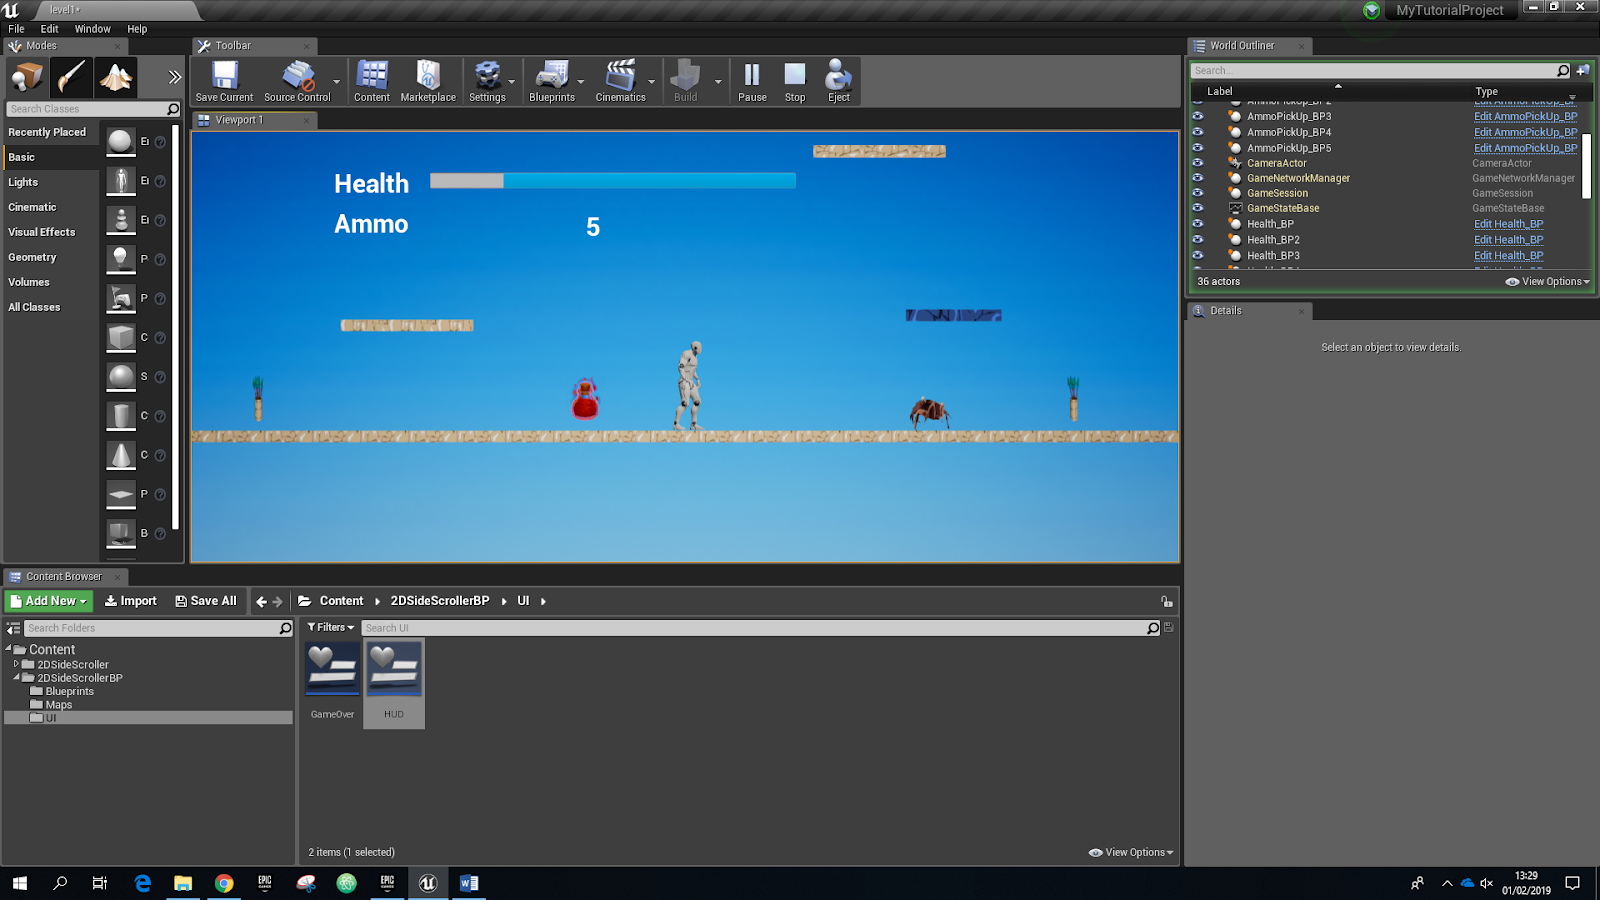The height and width of the screenshot is (900, 1600).
Task: Select the Place mode cube icon
Action: point(25,75)
